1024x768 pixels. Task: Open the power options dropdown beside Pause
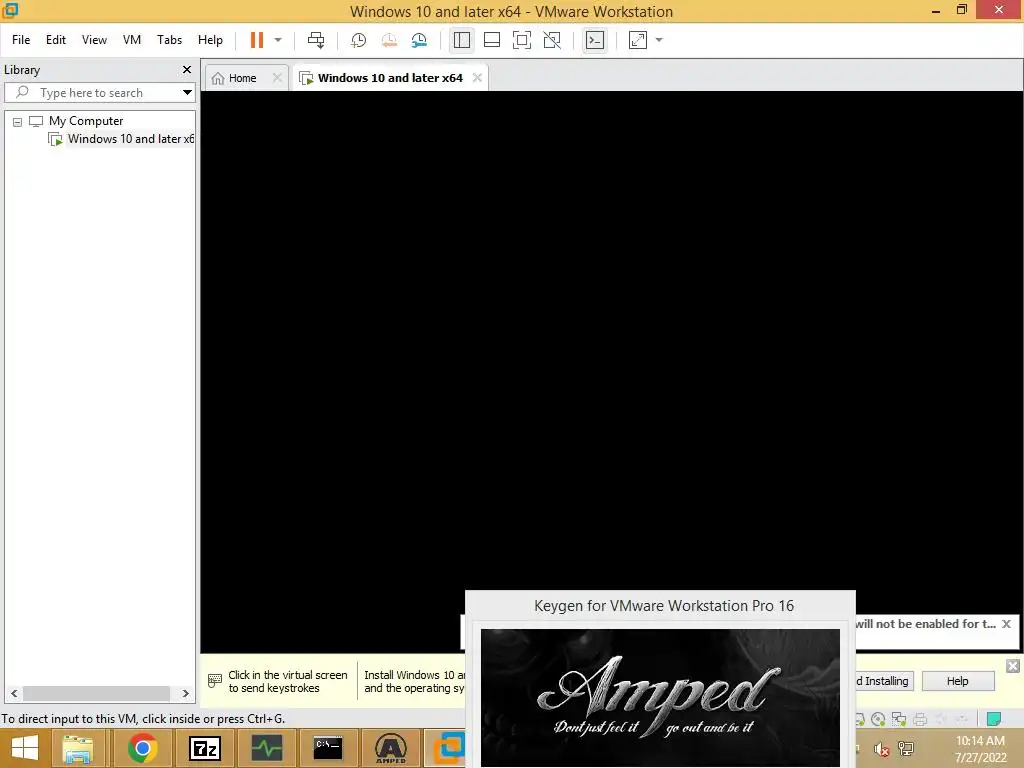[x=278, y=40]
